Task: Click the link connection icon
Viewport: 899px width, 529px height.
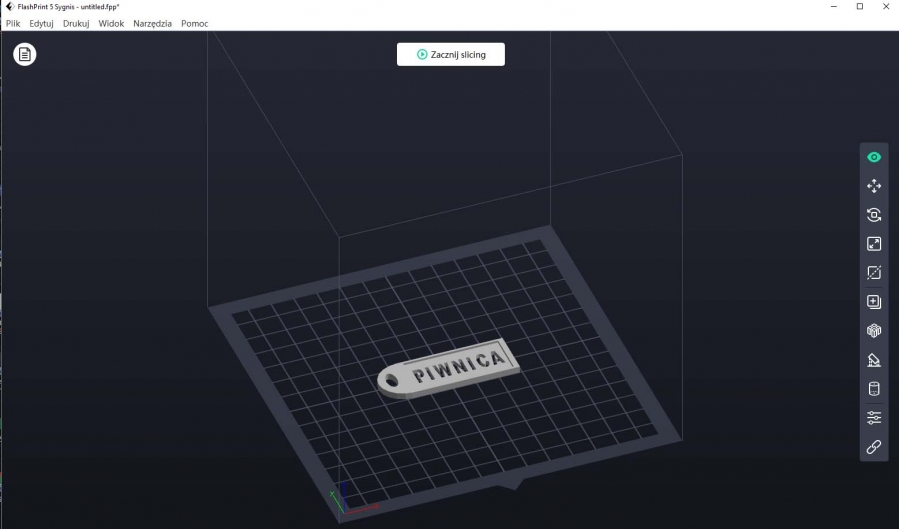Action: [874, 446]
